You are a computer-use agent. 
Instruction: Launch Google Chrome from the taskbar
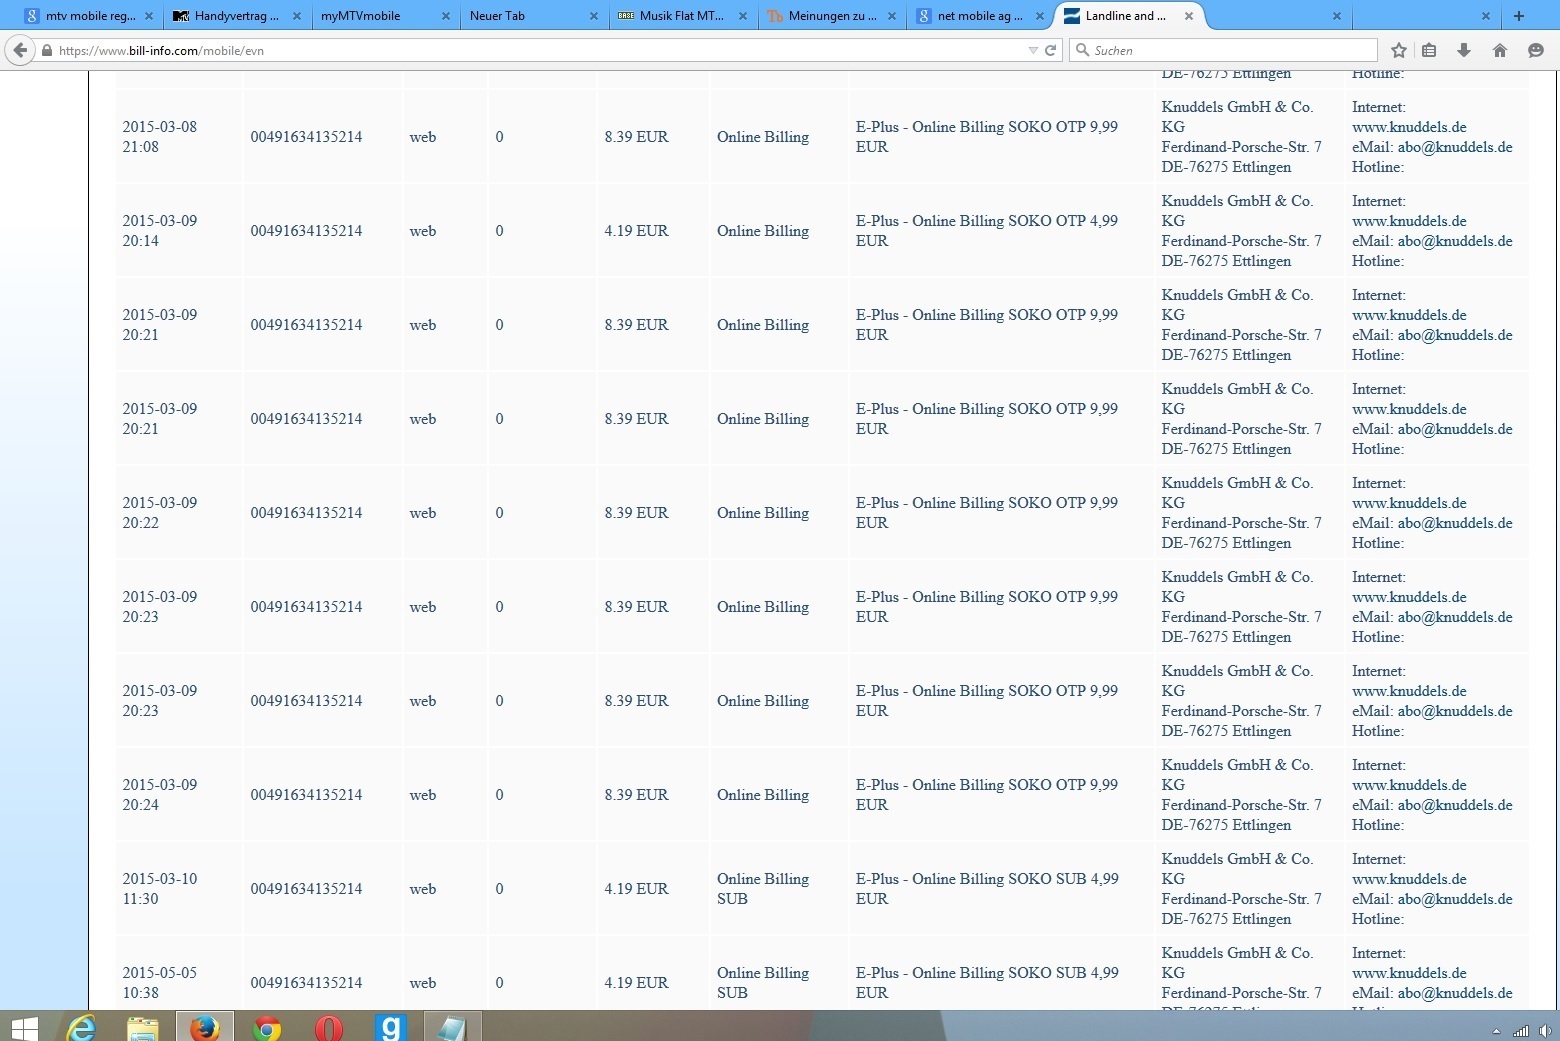point(267,1027)
